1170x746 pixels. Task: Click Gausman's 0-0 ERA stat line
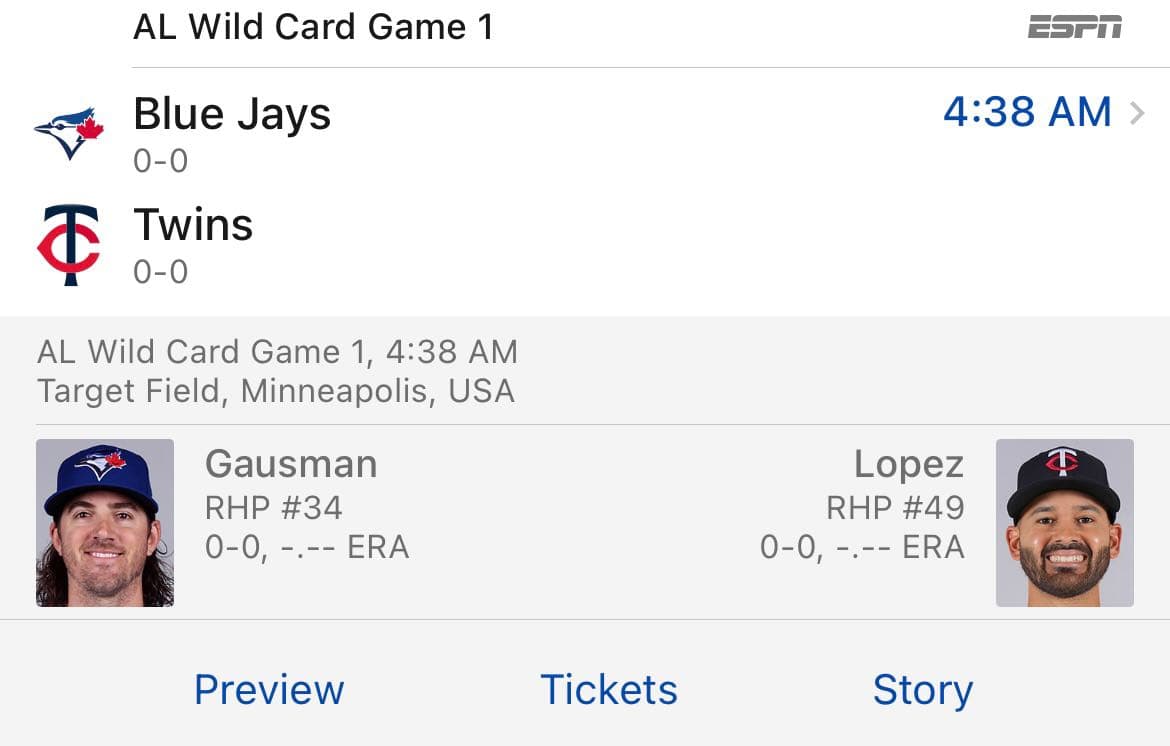point(304,547)
